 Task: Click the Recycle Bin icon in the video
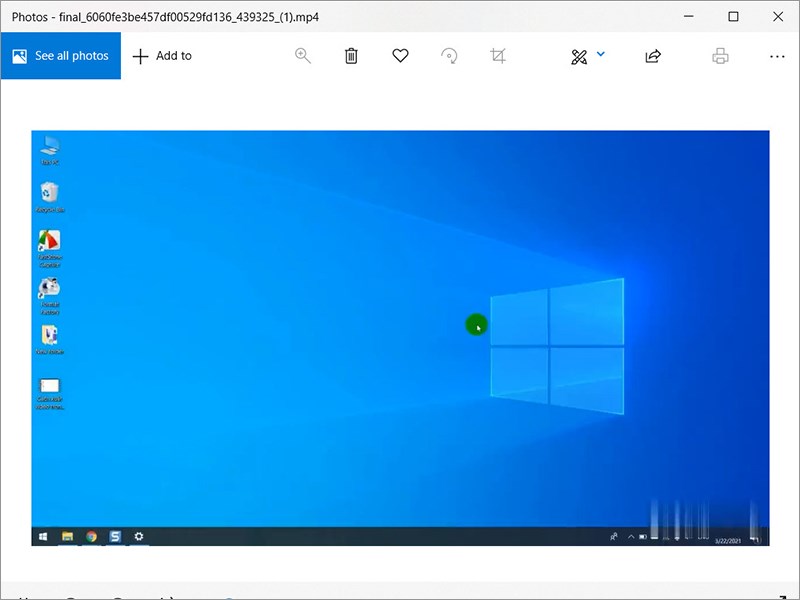coord(49,193)
